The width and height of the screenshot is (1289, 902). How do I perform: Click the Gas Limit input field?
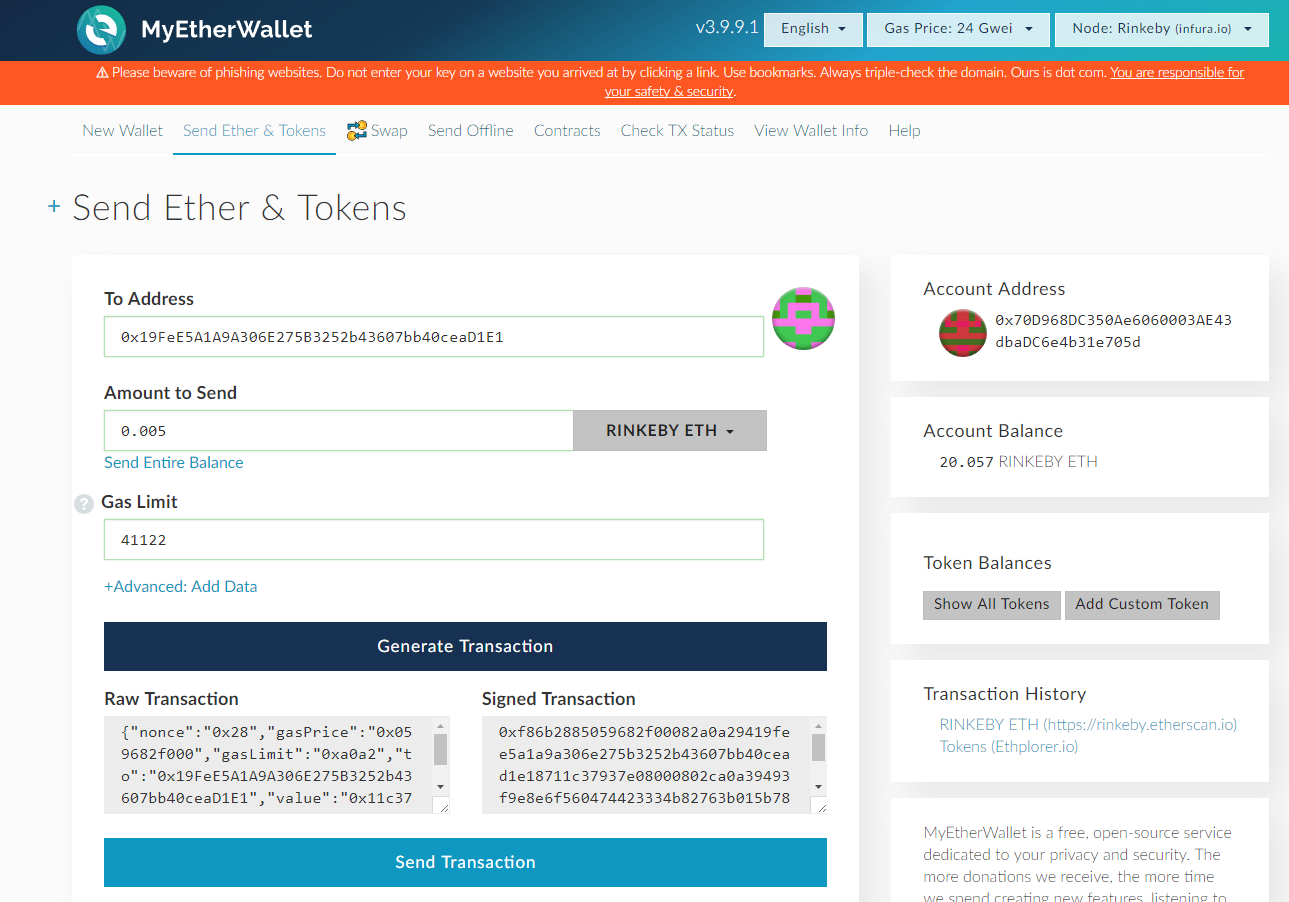tap(434, 540)
